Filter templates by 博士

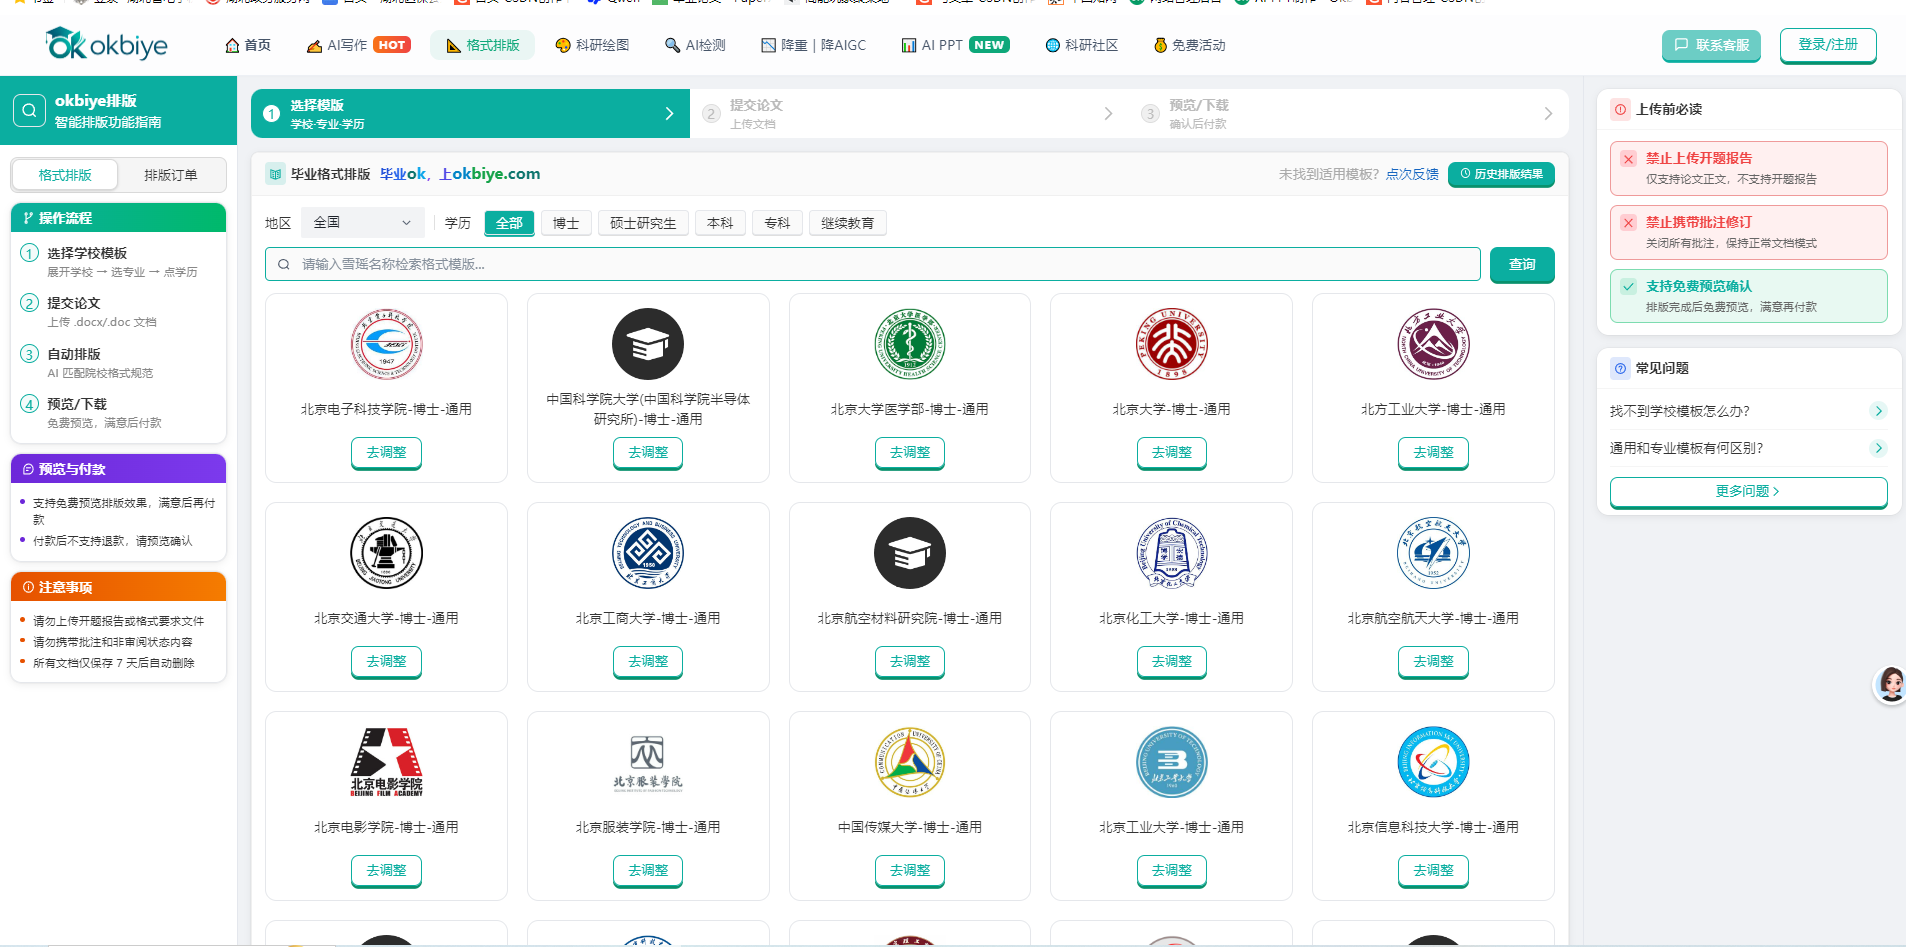click(x=566, y=223)
